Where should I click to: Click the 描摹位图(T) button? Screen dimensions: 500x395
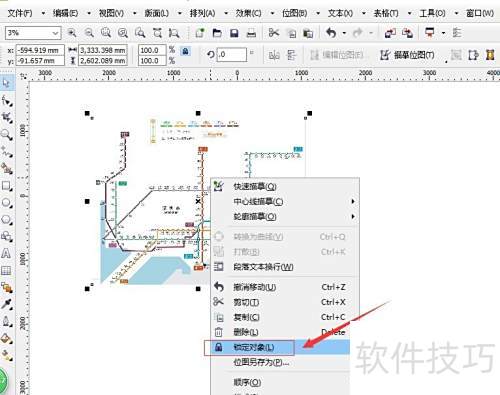coord(407,55)
